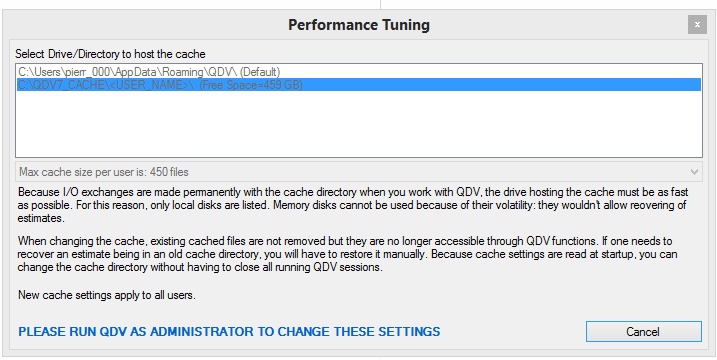Screen dimensions: 717x360
Task: Select the C:\QDV7_CACHE directory entry
Action: coord(358,85)
